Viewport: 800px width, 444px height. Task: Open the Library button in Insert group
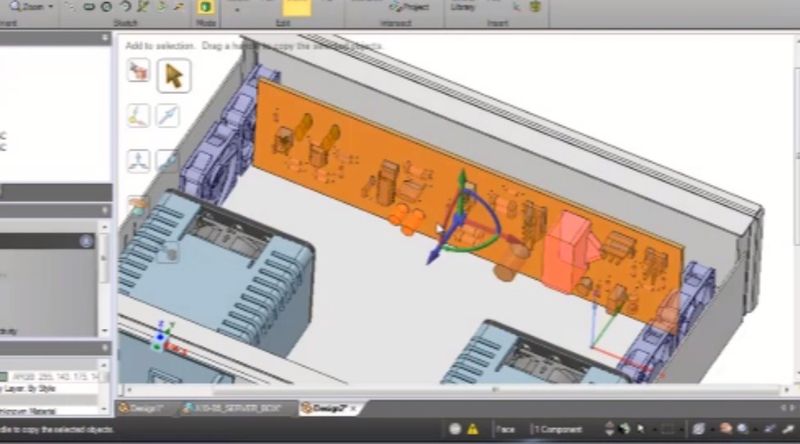(463, 7)
